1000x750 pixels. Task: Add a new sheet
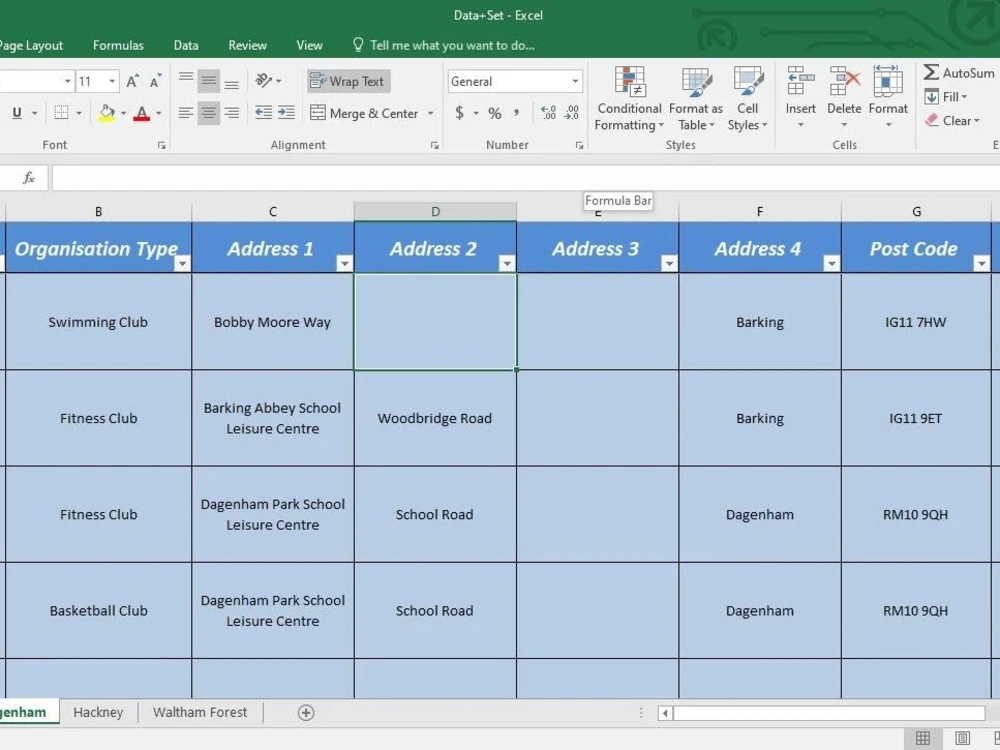[x=306, y=713]
